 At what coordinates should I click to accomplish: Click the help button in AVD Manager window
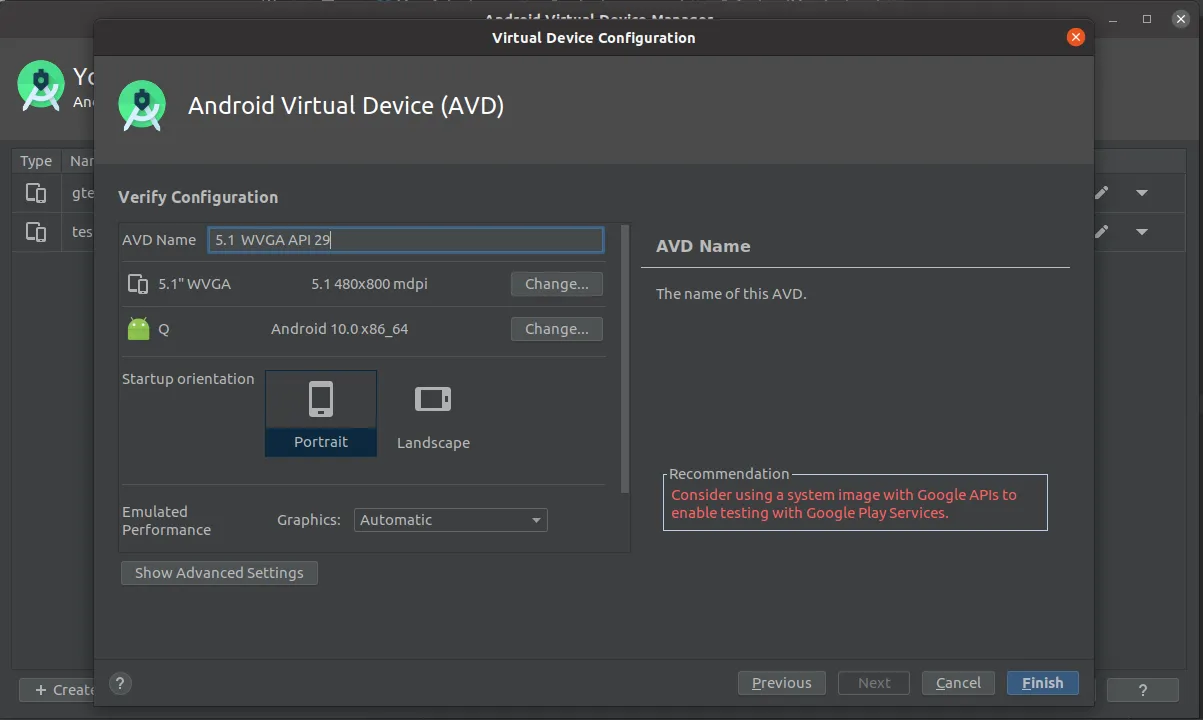(x=1143, y=690)
